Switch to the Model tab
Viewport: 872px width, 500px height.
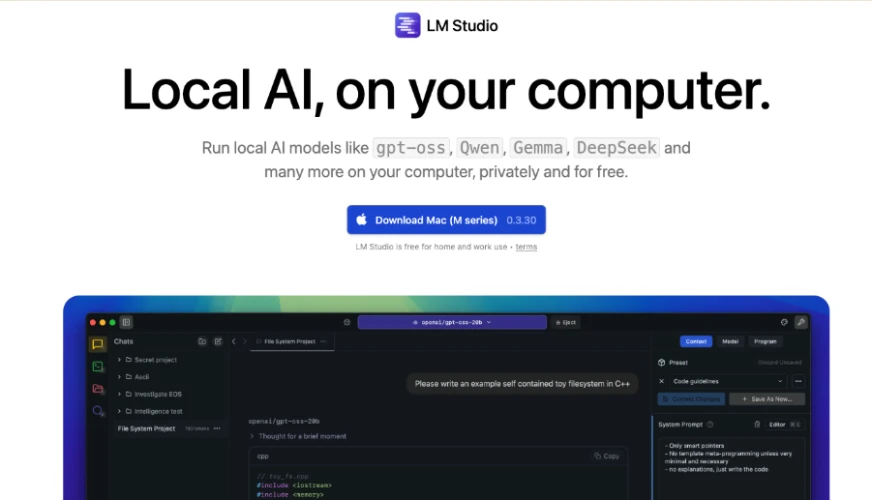coord(731,342)
